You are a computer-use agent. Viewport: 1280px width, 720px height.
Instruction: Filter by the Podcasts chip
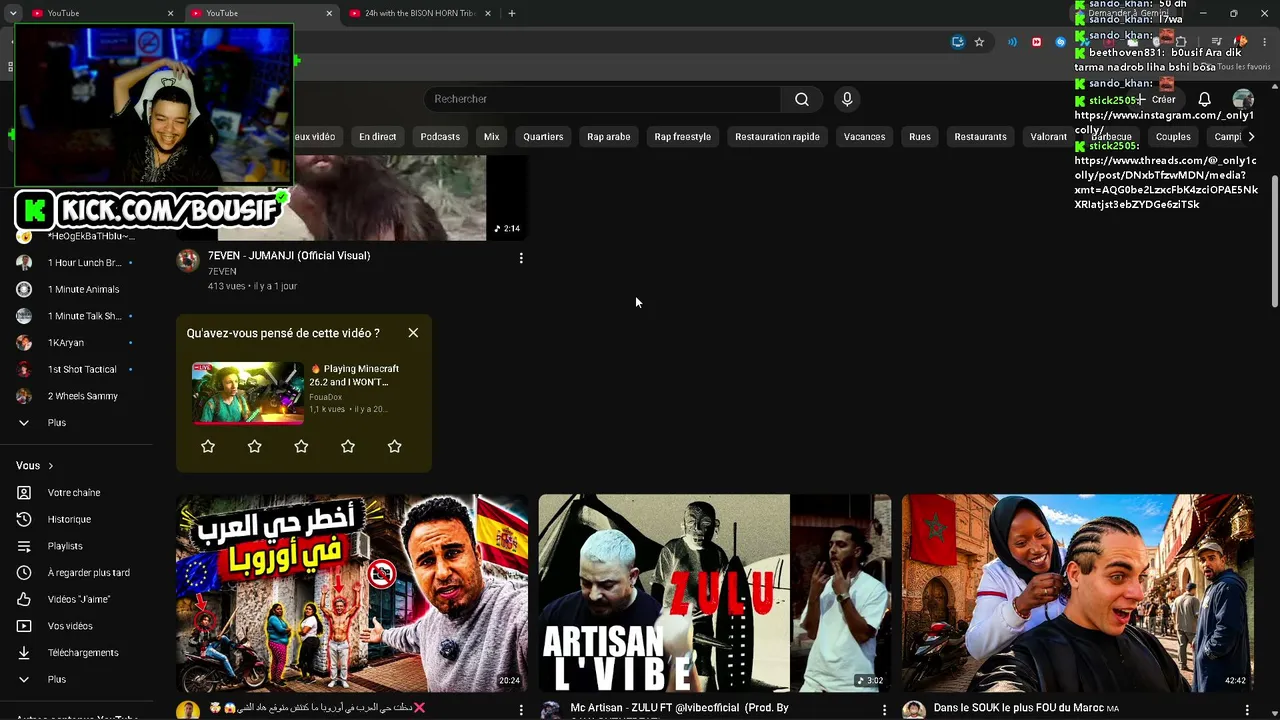(440, 137)
